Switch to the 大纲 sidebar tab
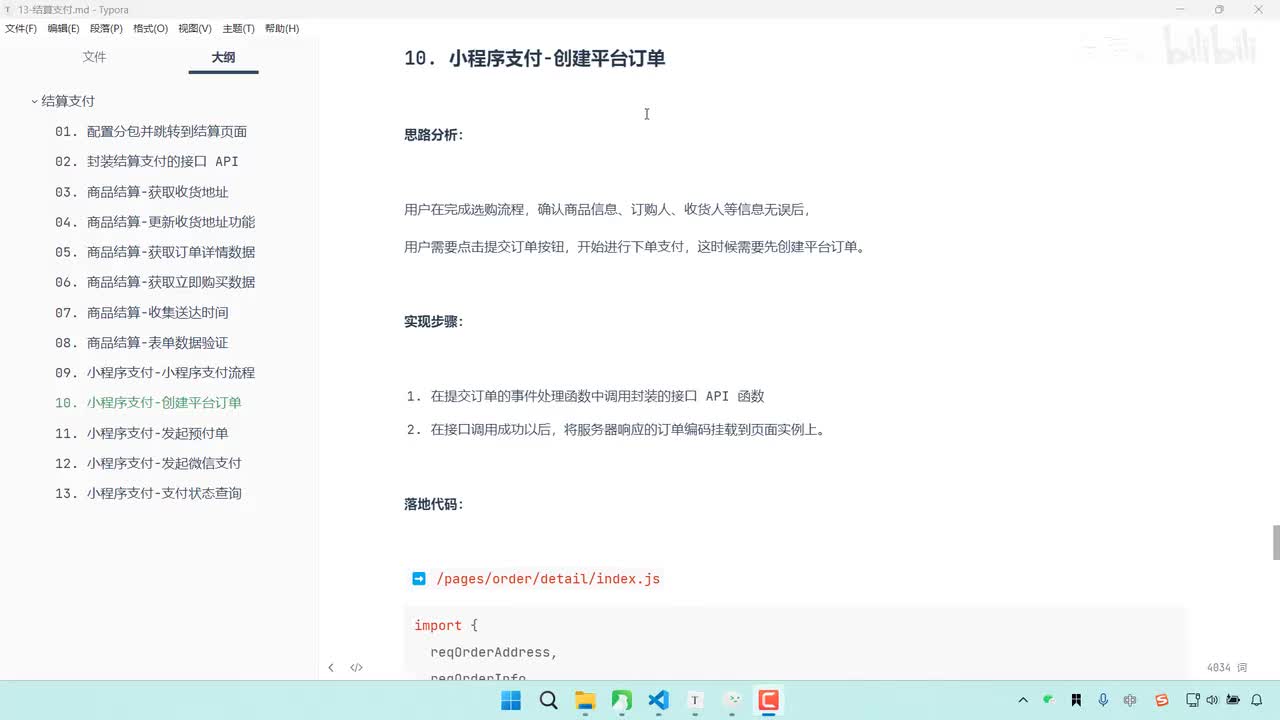1280x720 pixels. [x=223, y=57]
